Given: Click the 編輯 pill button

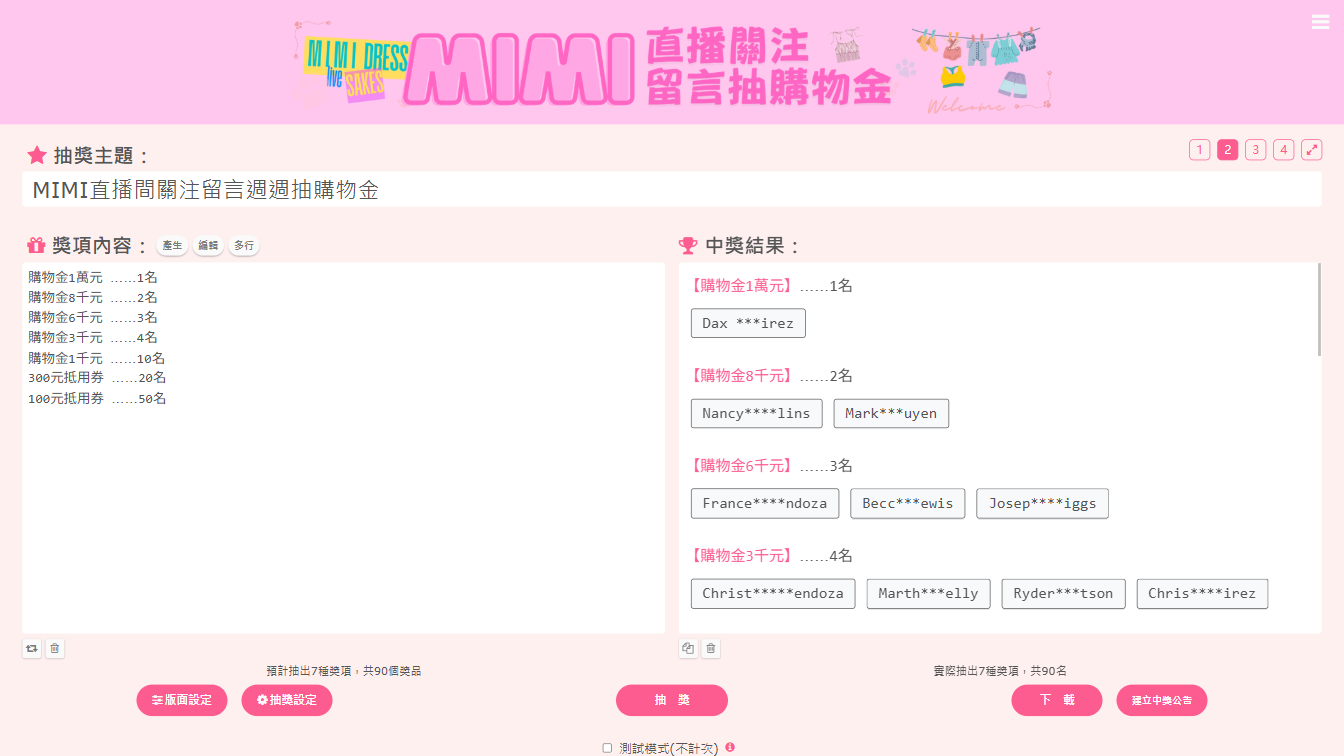Looking at the screenshot, I should coord(208,246).
